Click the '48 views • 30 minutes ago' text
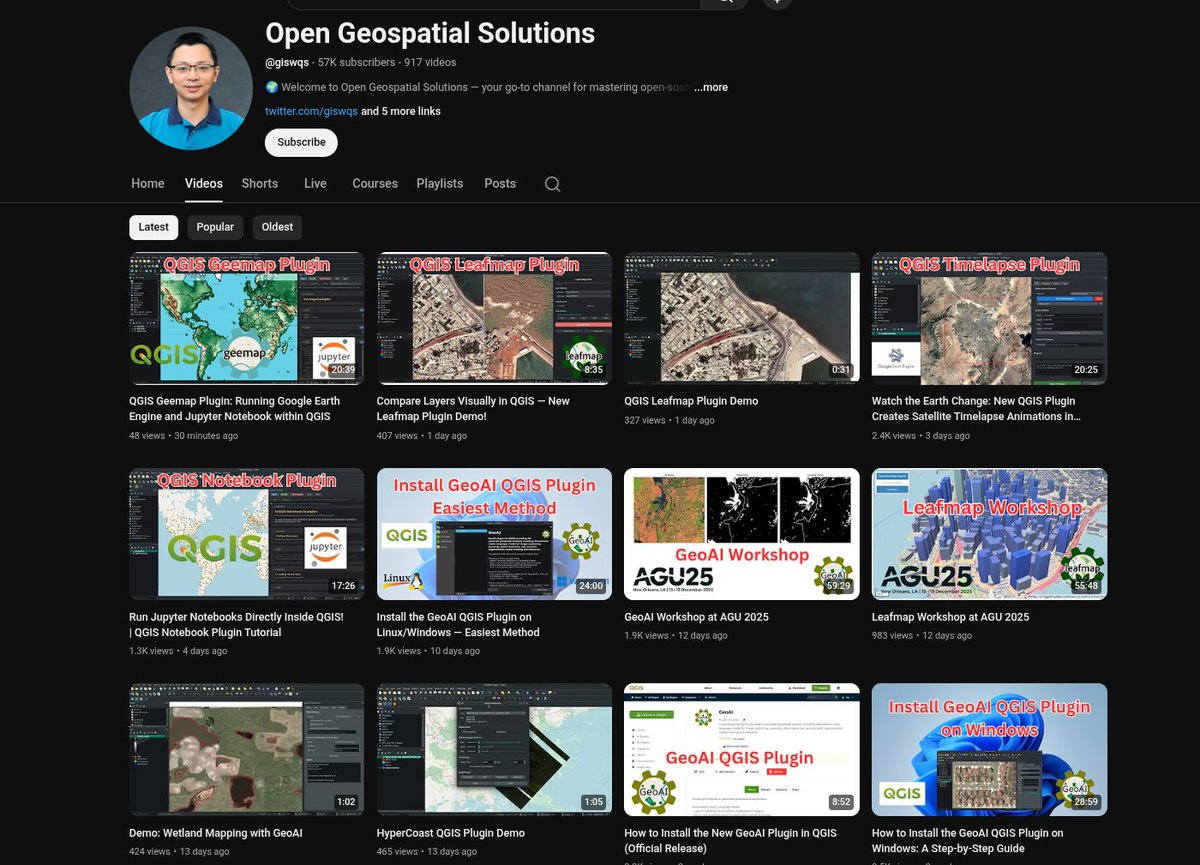Viewport: 1200px width, 865px height. [184, 436]
